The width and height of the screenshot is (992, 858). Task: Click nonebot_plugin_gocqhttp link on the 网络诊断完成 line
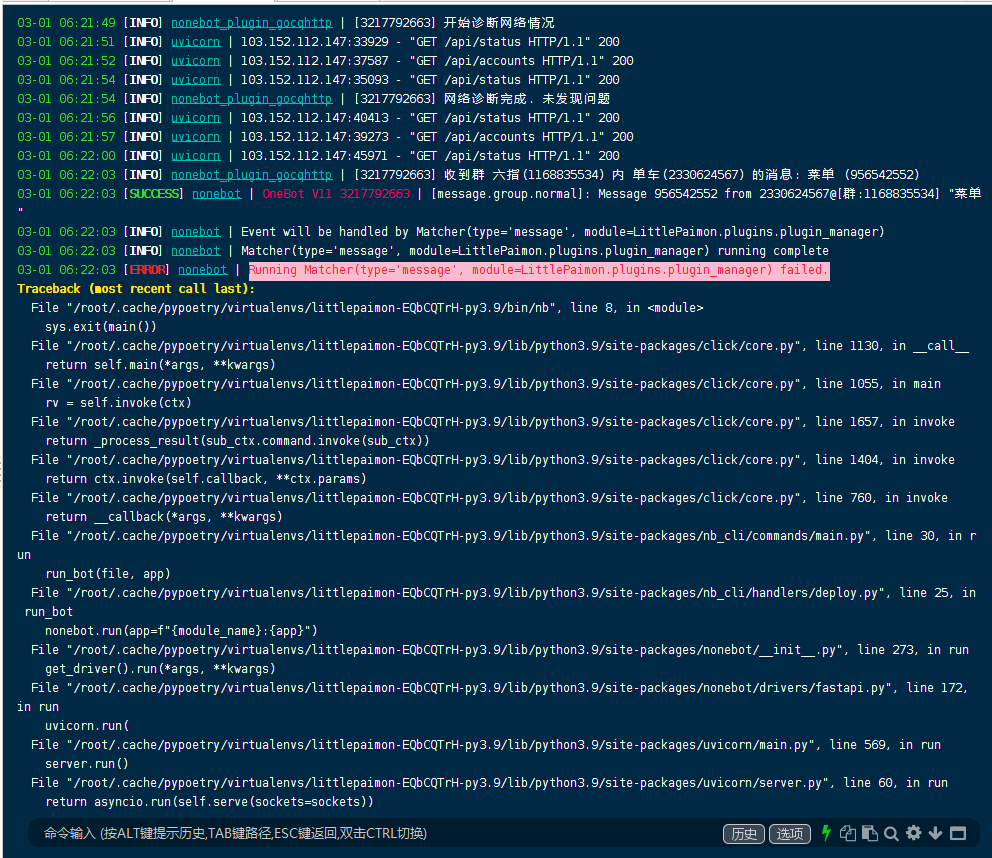251,98
